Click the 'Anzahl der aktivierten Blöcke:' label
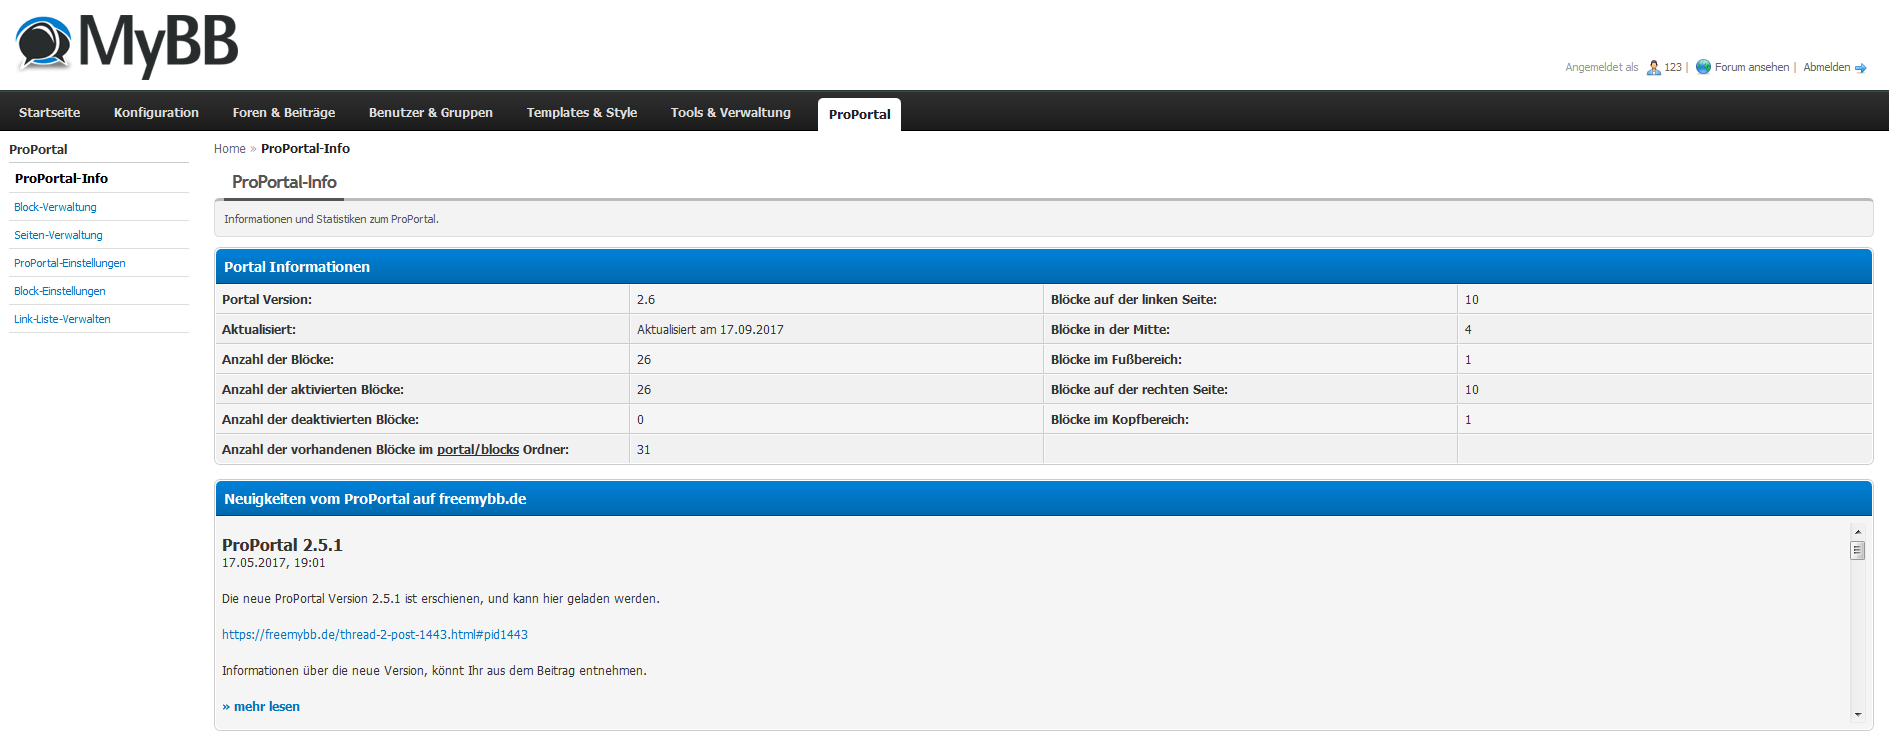This screenshot has height=756, width=1889. pyautogui.click(x=313, y=389)
